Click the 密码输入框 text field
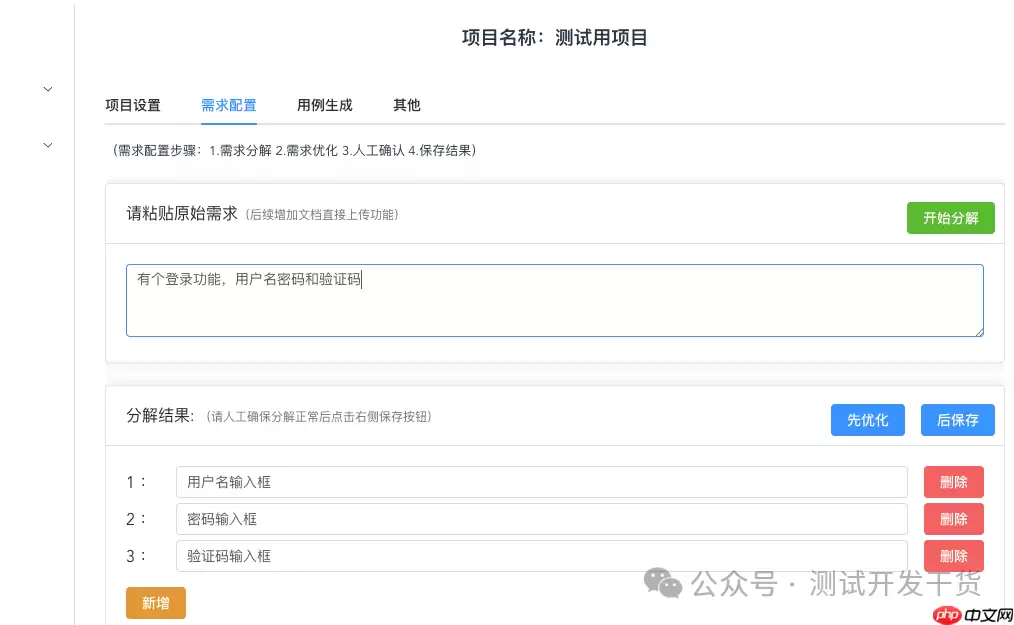 point(540,518)
